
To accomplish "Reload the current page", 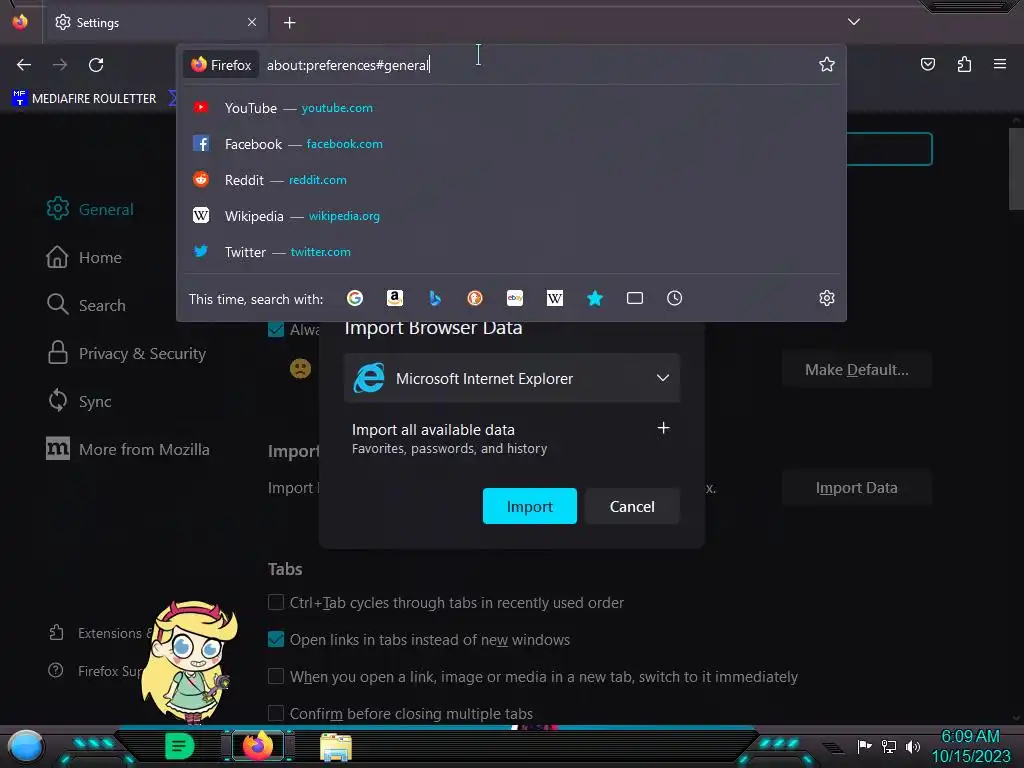I will coord(96,65).
